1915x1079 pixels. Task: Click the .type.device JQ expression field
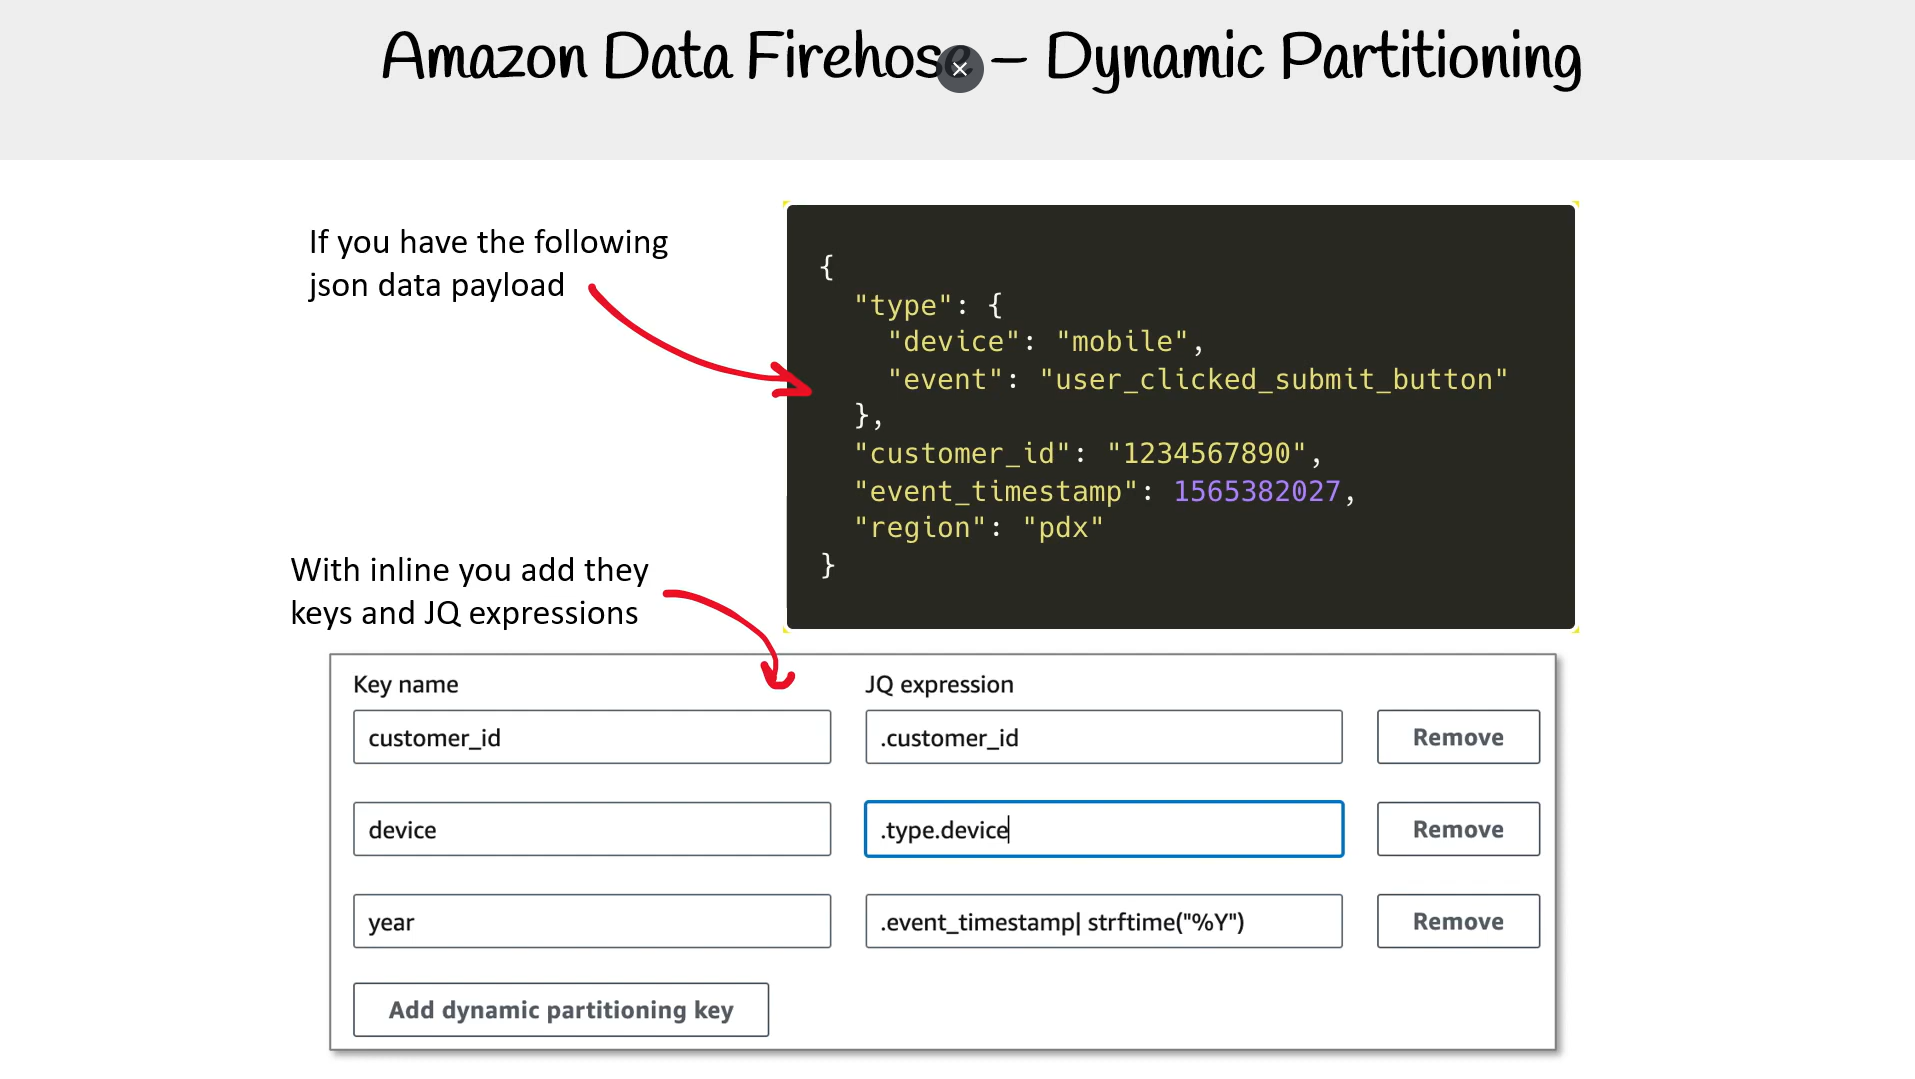[1104, 829]
